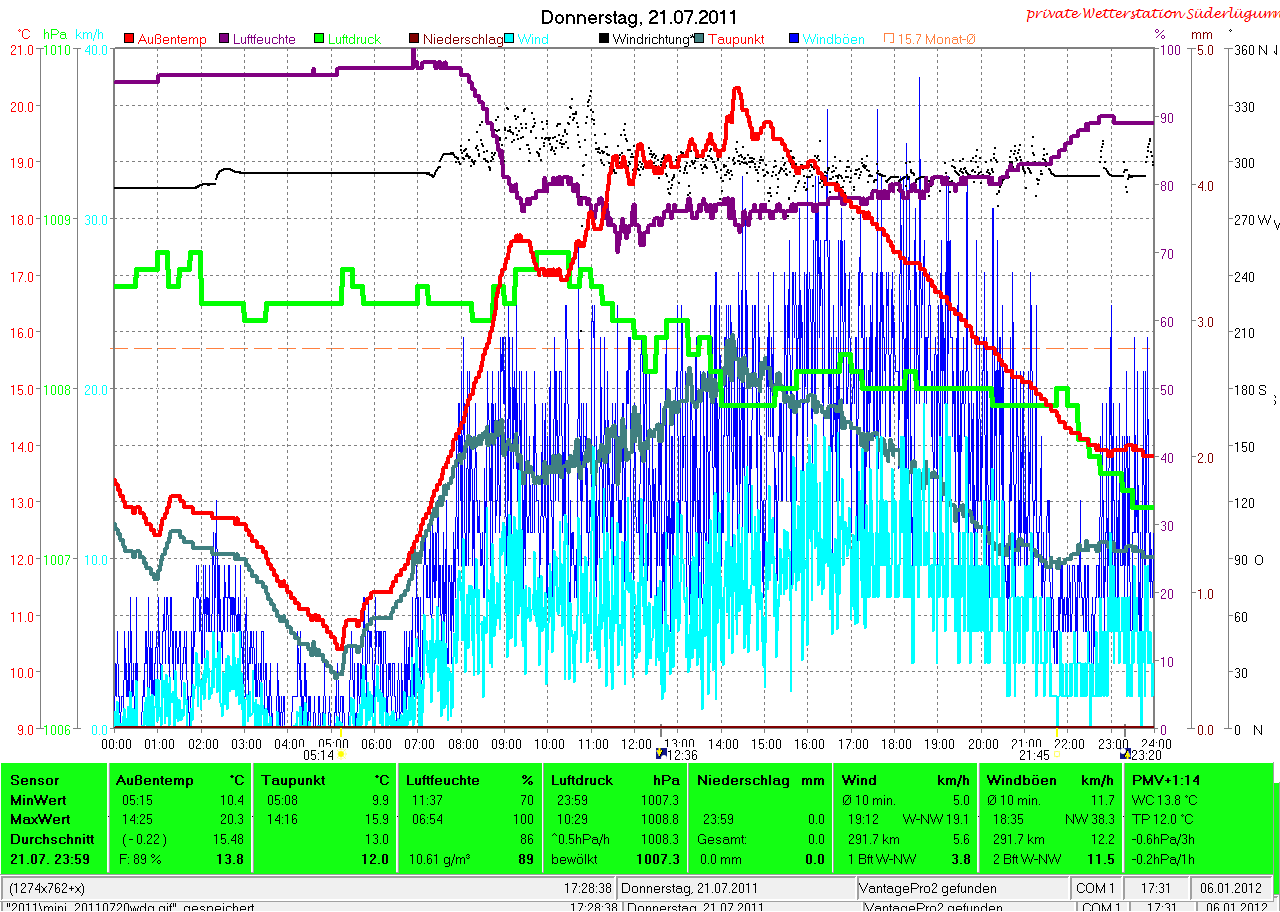Viewport: 1280px width, 912px height.
Task: Click the orange 15.7 Monat-Ø legend box
Action: pos(889,39)
